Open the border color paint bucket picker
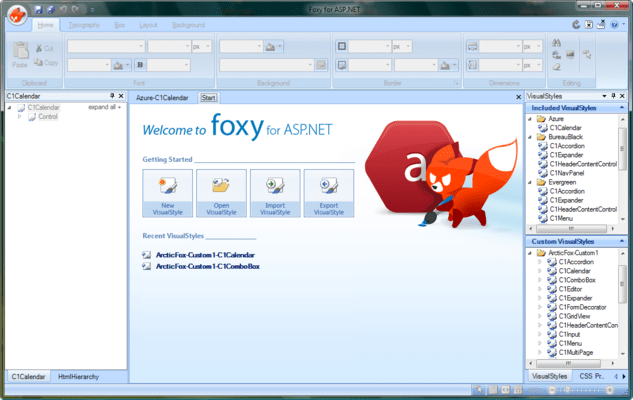Screen dimensions: 633x400 pos(449,65)
